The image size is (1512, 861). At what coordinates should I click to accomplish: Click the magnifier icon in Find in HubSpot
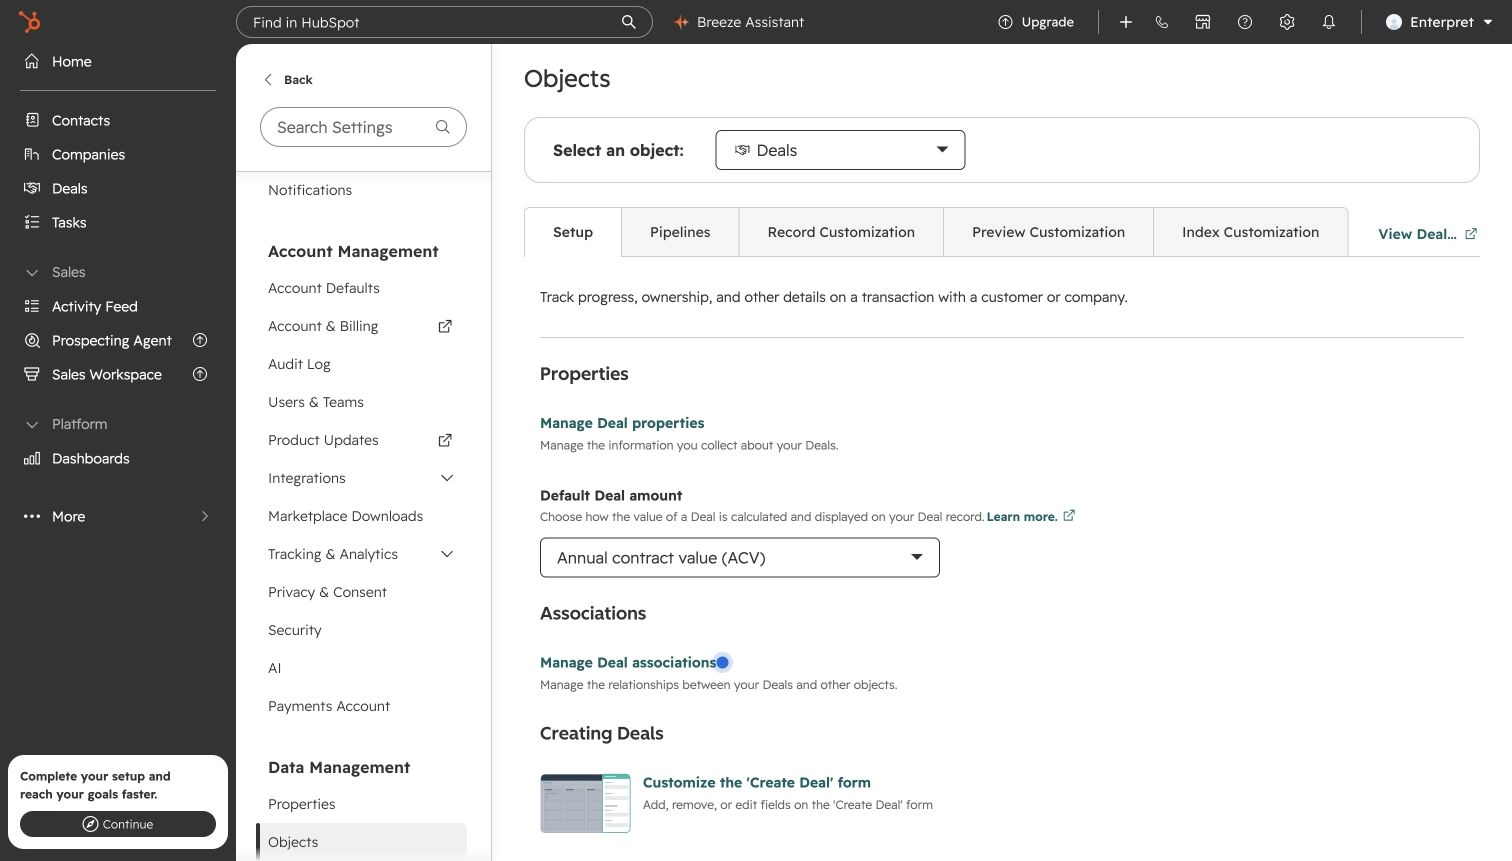pos(629,22)
